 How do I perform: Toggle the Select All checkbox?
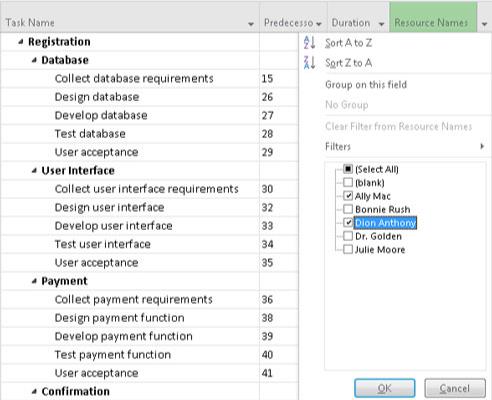[x=348, y=169]
